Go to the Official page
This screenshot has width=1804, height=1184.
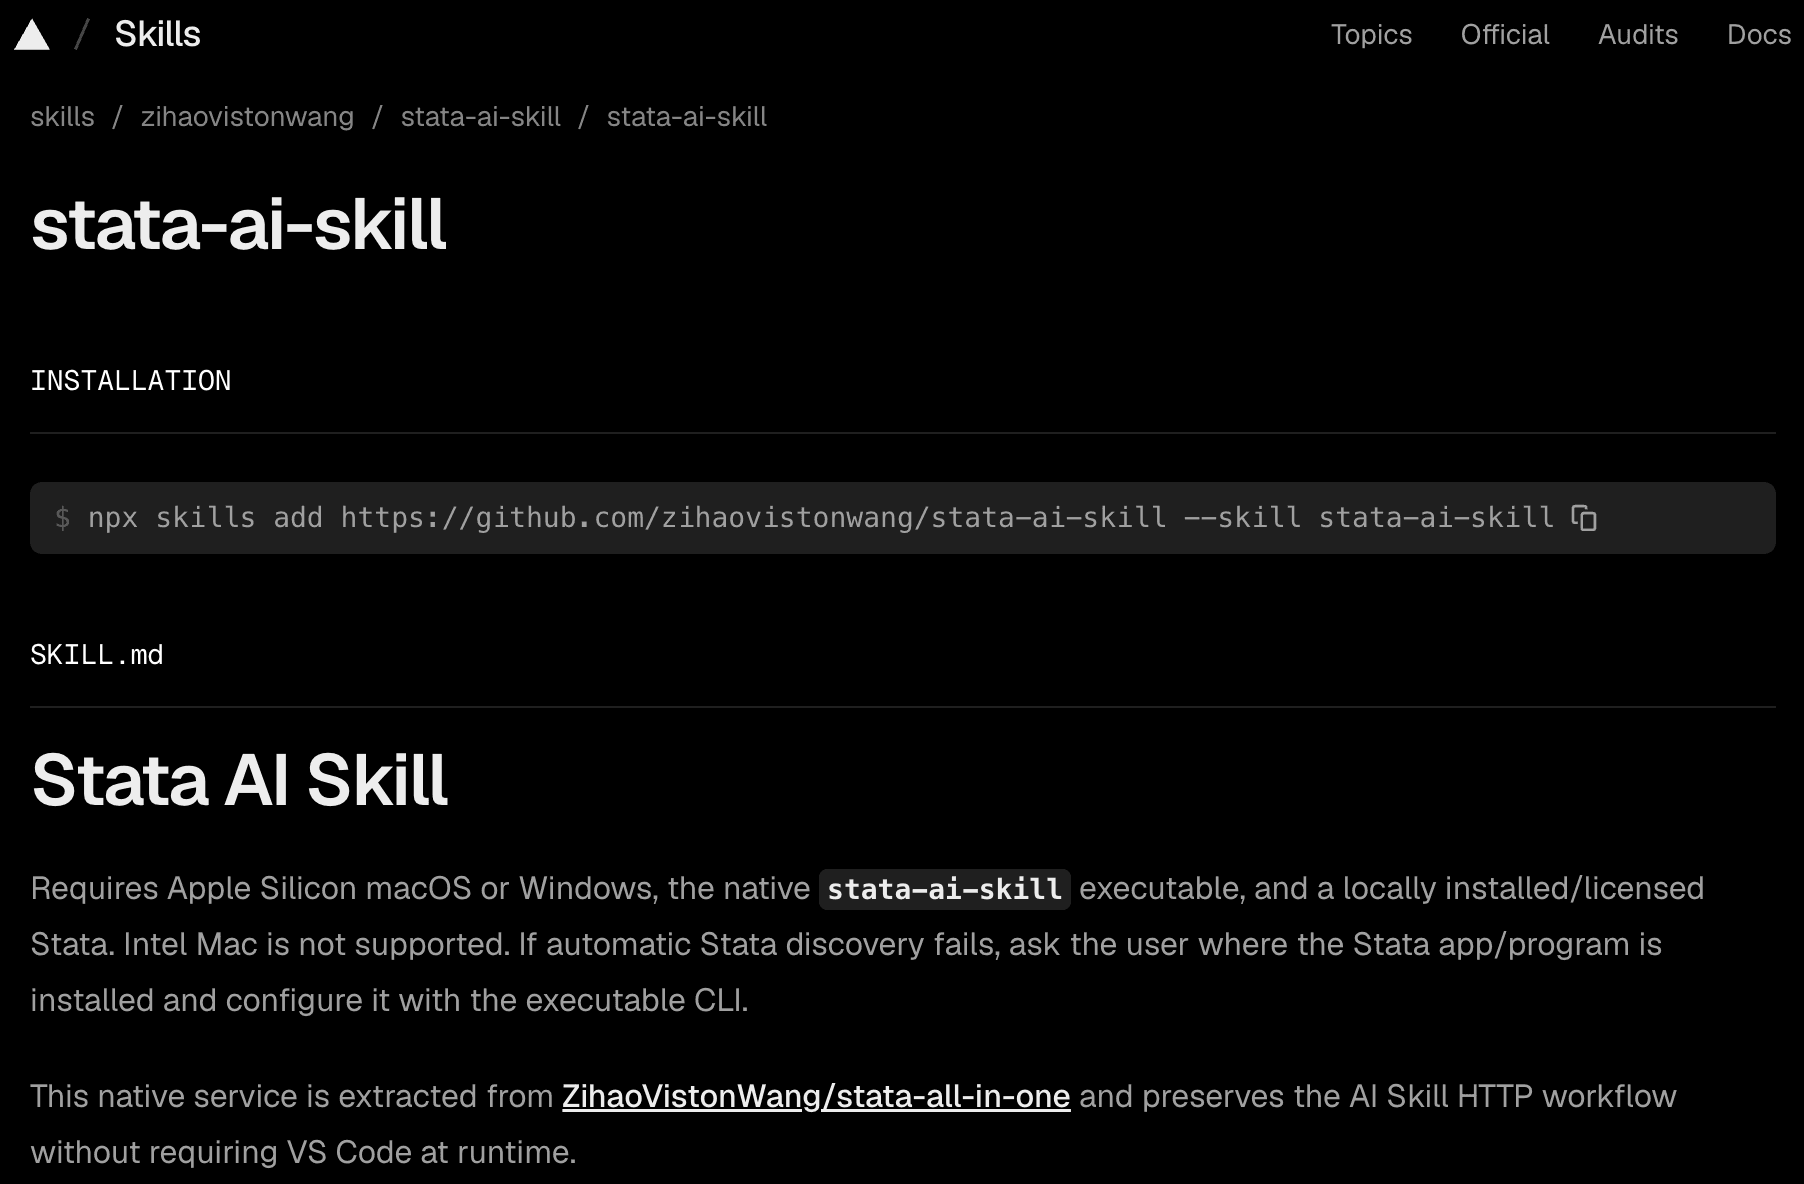pos(1505,34)
